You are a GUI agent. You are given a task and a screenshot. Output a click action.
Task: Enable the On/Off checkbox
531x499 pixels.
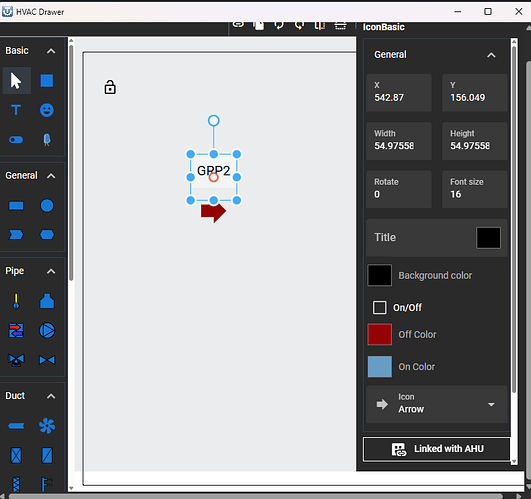379,307
